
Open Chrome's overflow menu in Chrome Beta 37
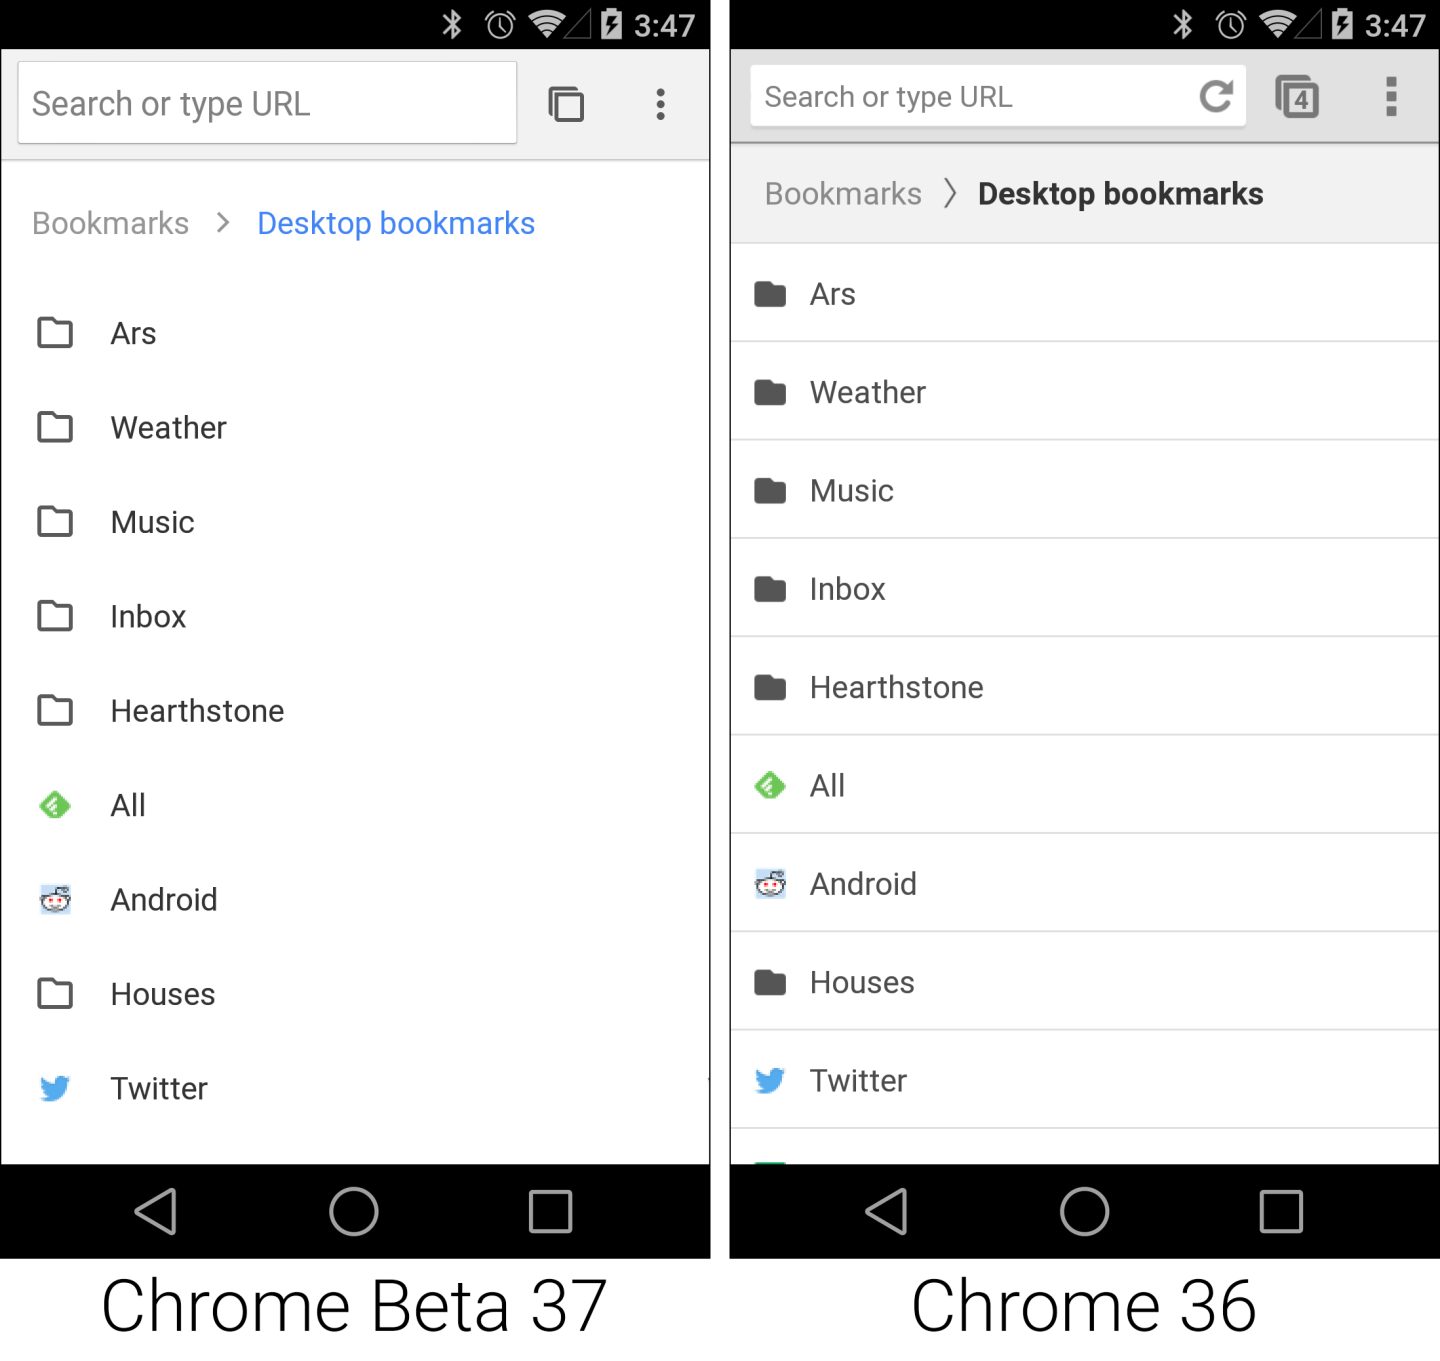pos(661,103)
